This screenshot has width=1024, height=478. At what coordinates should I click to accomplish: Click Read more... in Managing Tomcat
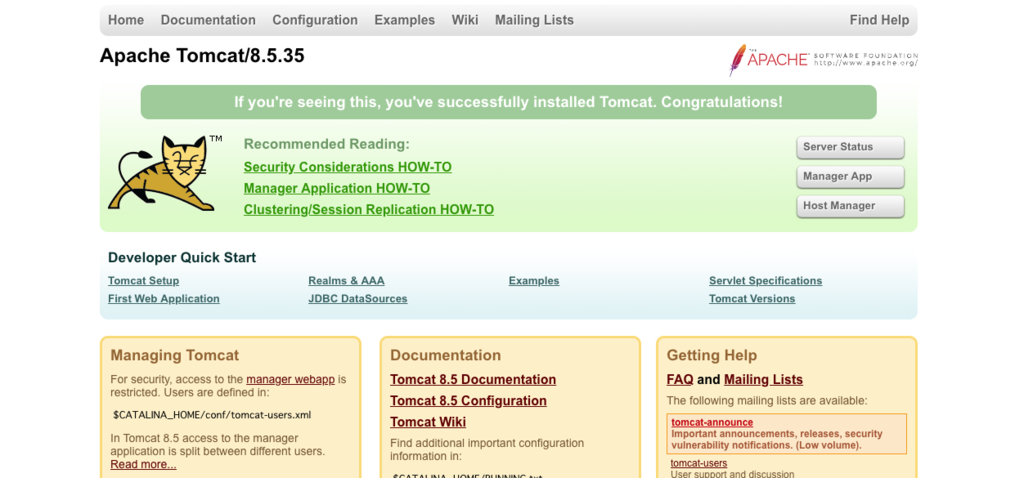(144, 465)
